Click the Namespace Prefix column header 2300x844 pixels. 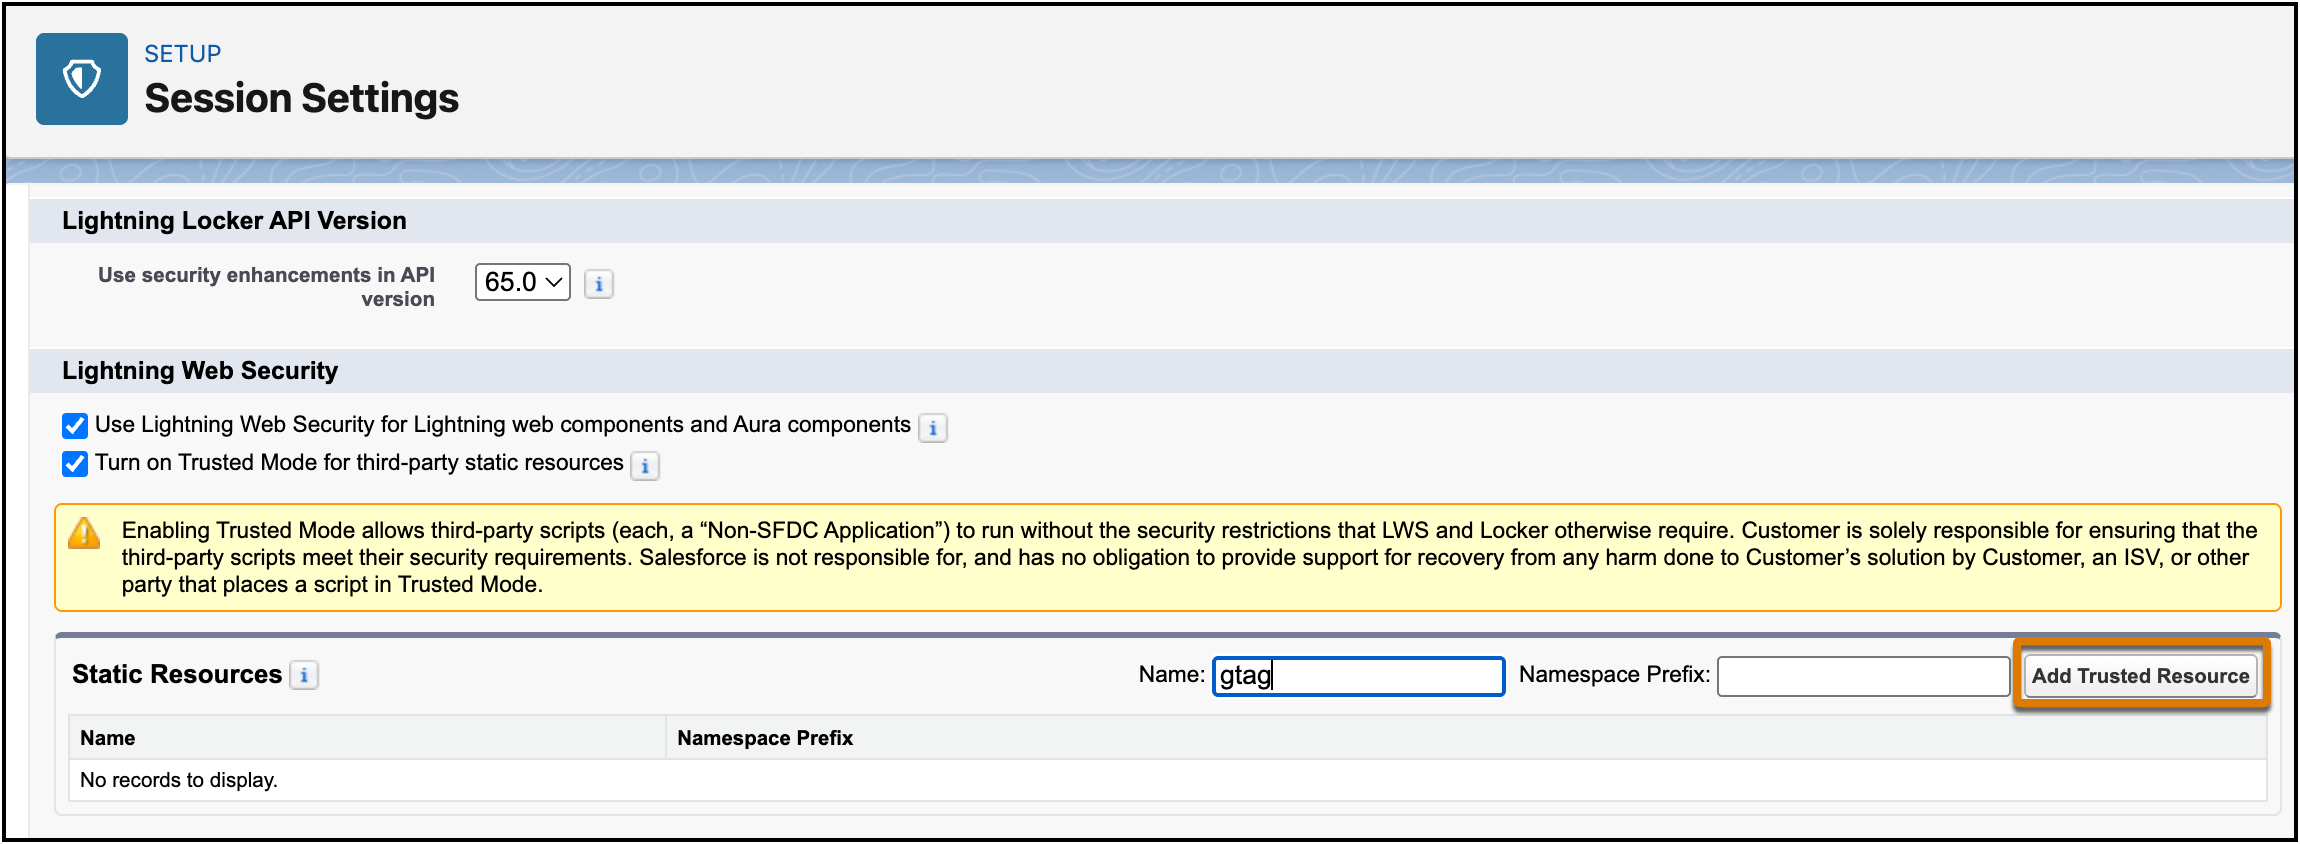tap(765, 737)
